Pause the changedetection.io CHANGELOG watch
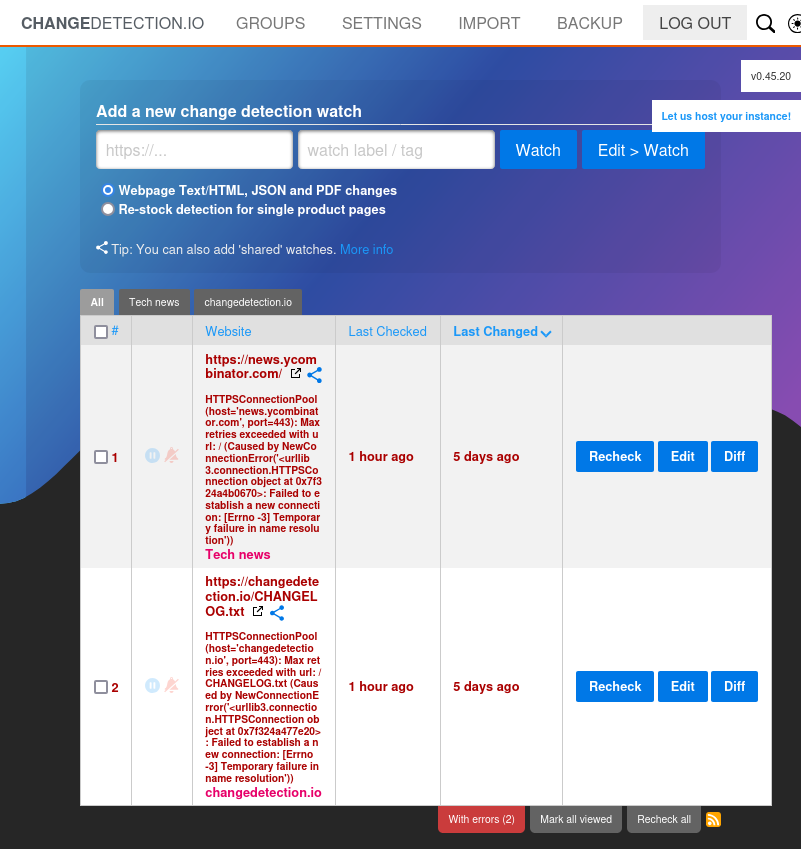The image size is (801, 849). tap(152, 686)
